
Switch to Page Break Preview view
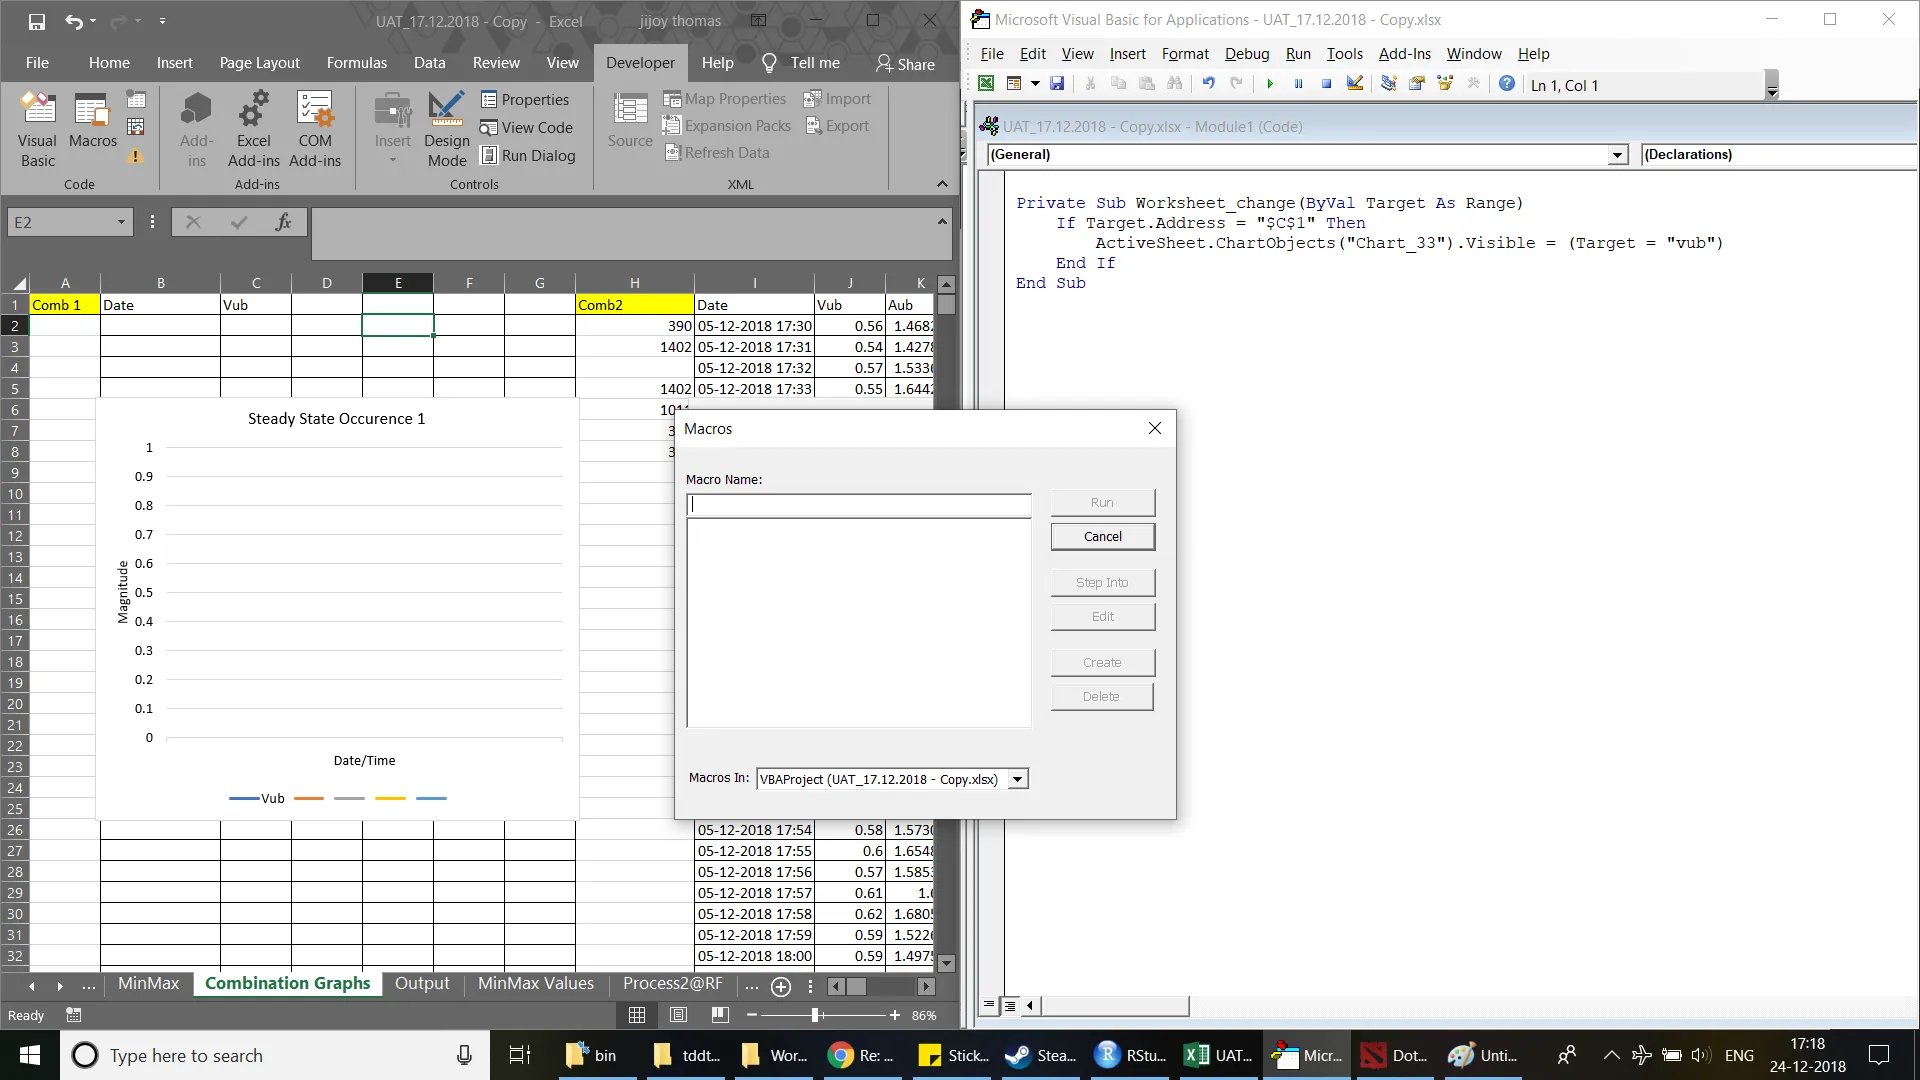point(720,1015)
